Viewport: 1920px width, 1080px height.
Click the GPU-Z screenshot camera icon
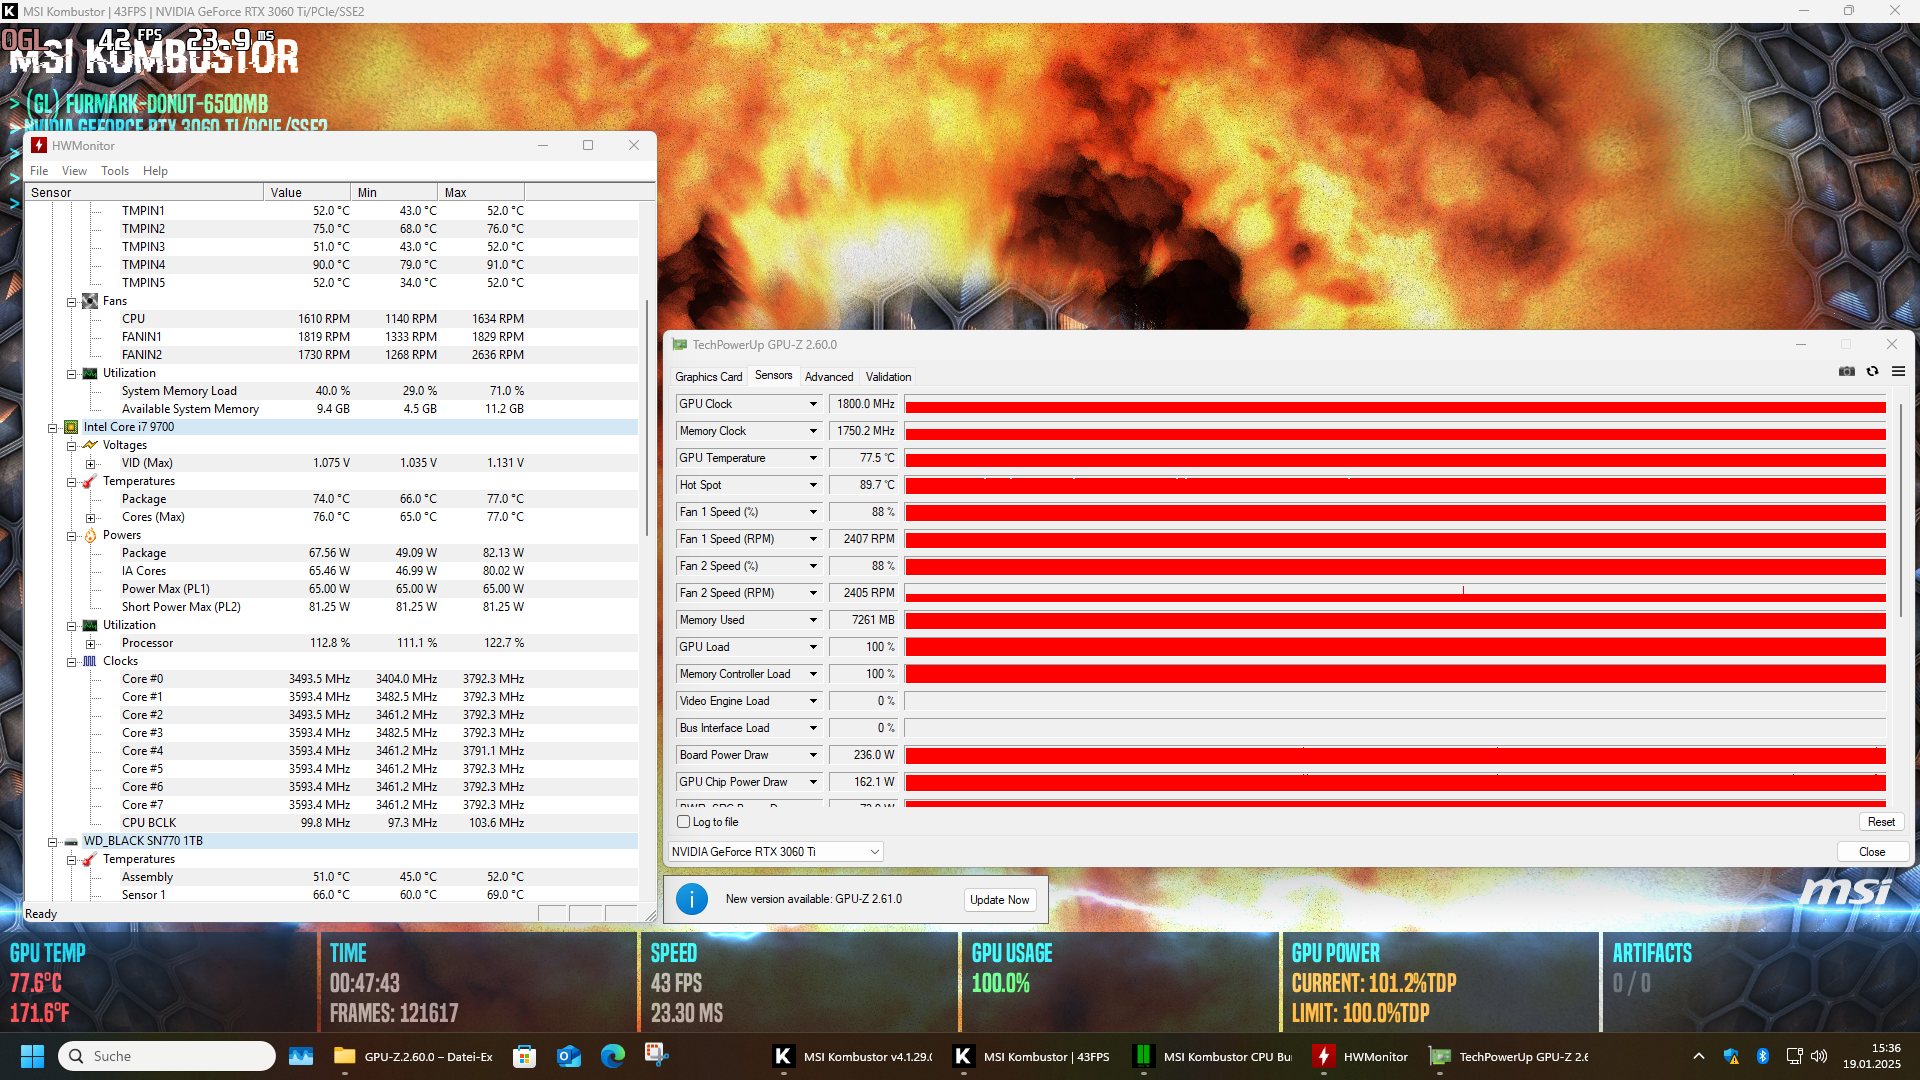tap(1846, 371)
